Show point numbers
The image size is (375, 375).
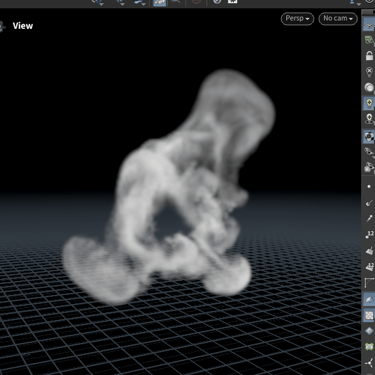[369, 235]
